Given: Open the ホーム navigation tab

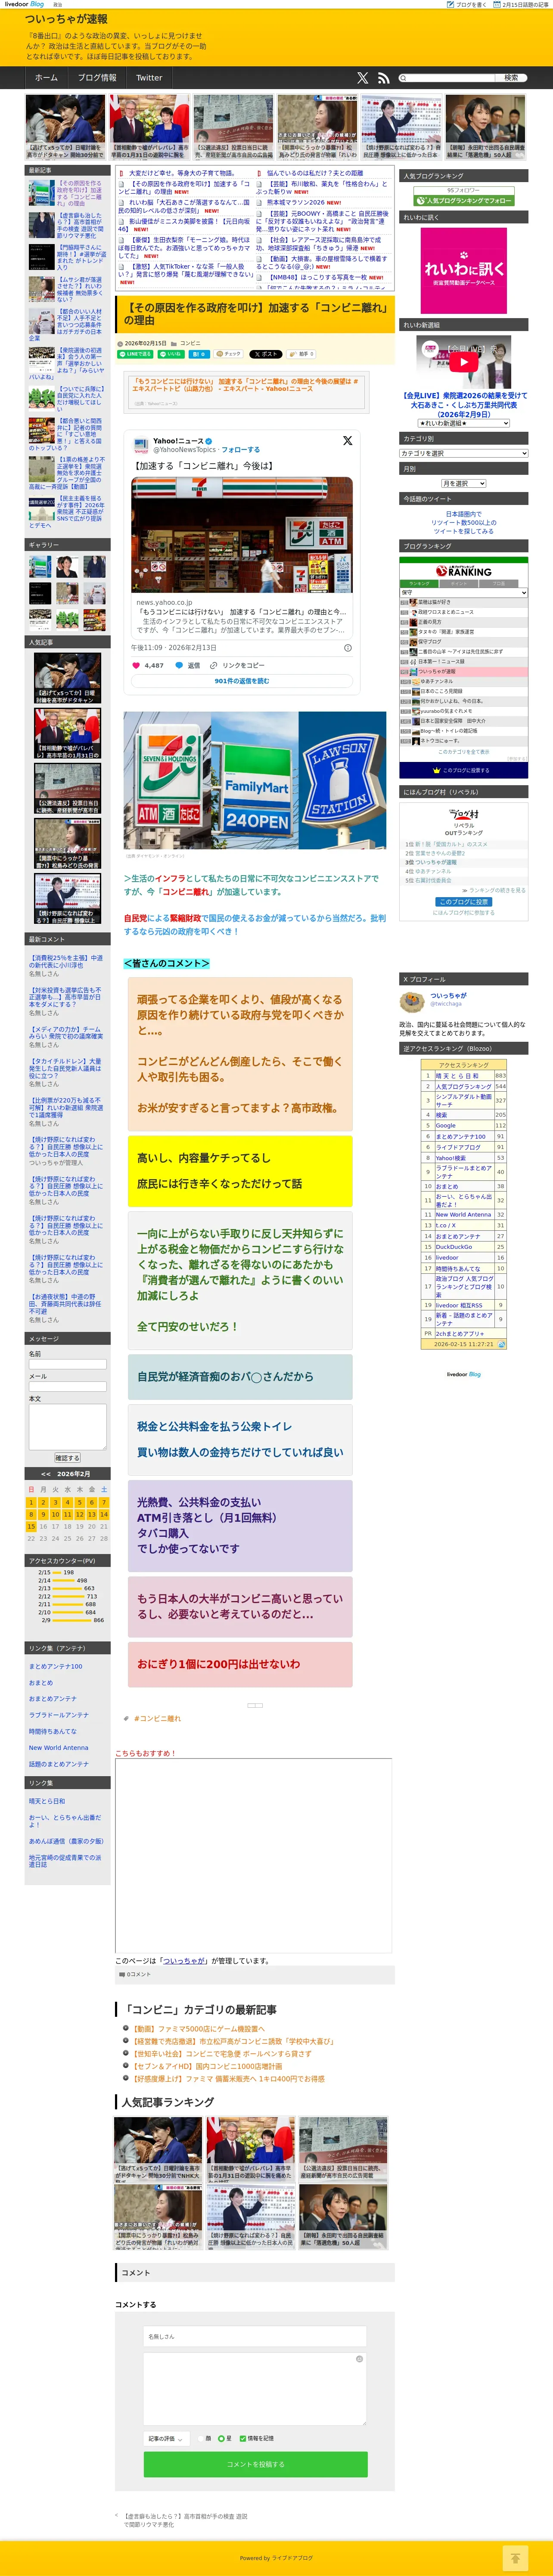Looking at the screenshot, I should (x=46, y=77).
